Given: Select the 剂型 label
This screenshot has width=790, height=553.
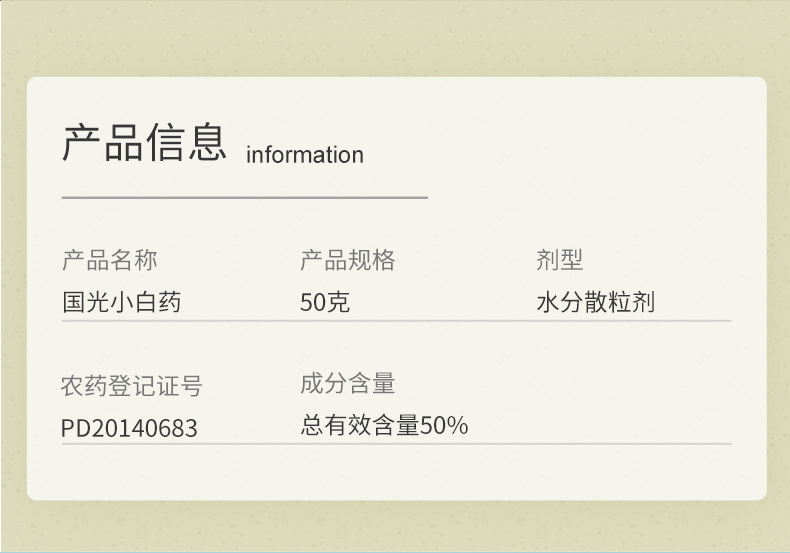Looking at the screenshot, I should [x=560, y=260].
